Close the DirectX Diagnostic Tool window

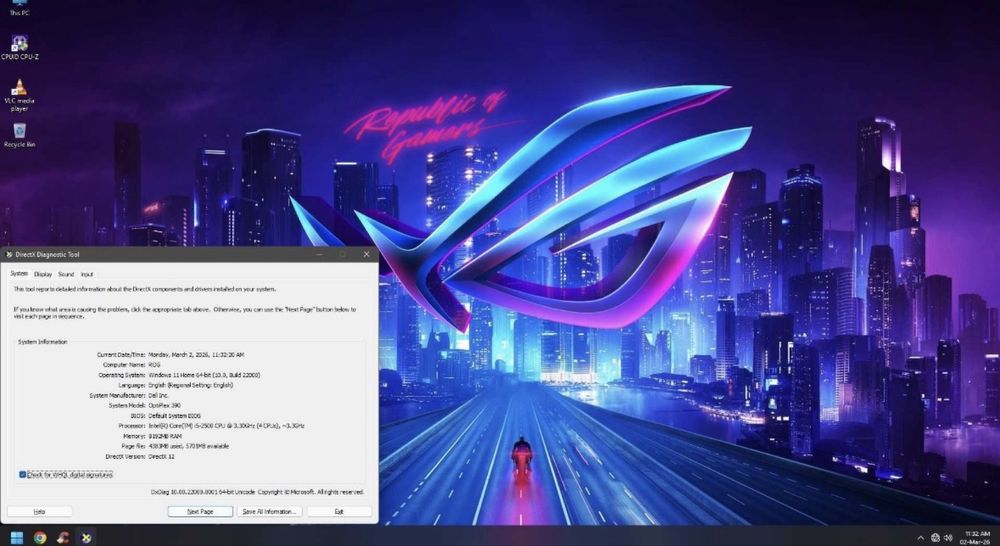366,255
